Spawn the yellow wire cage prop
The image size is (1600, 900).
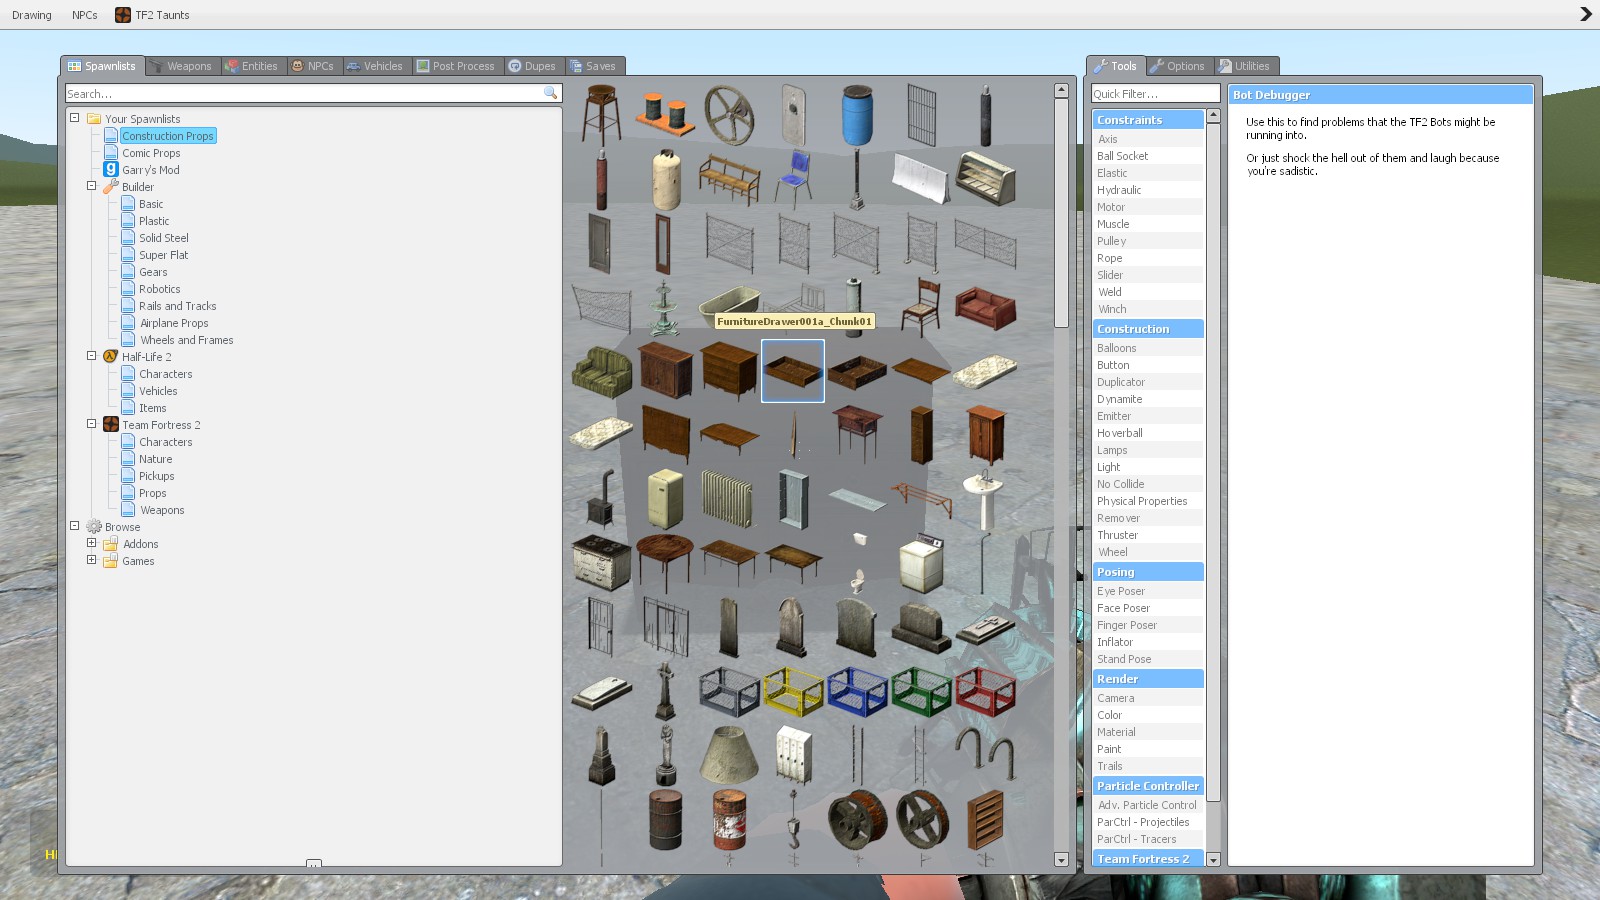pos(793,691)
